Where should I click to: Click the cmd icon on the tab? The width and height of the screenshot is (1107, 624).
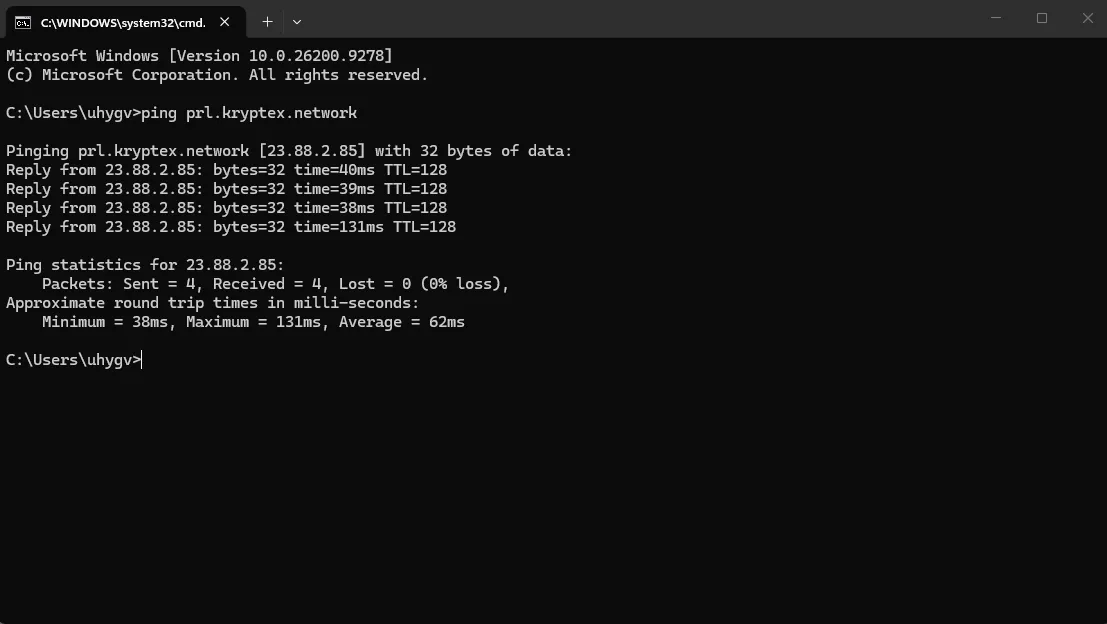click(x=23, y=23)
